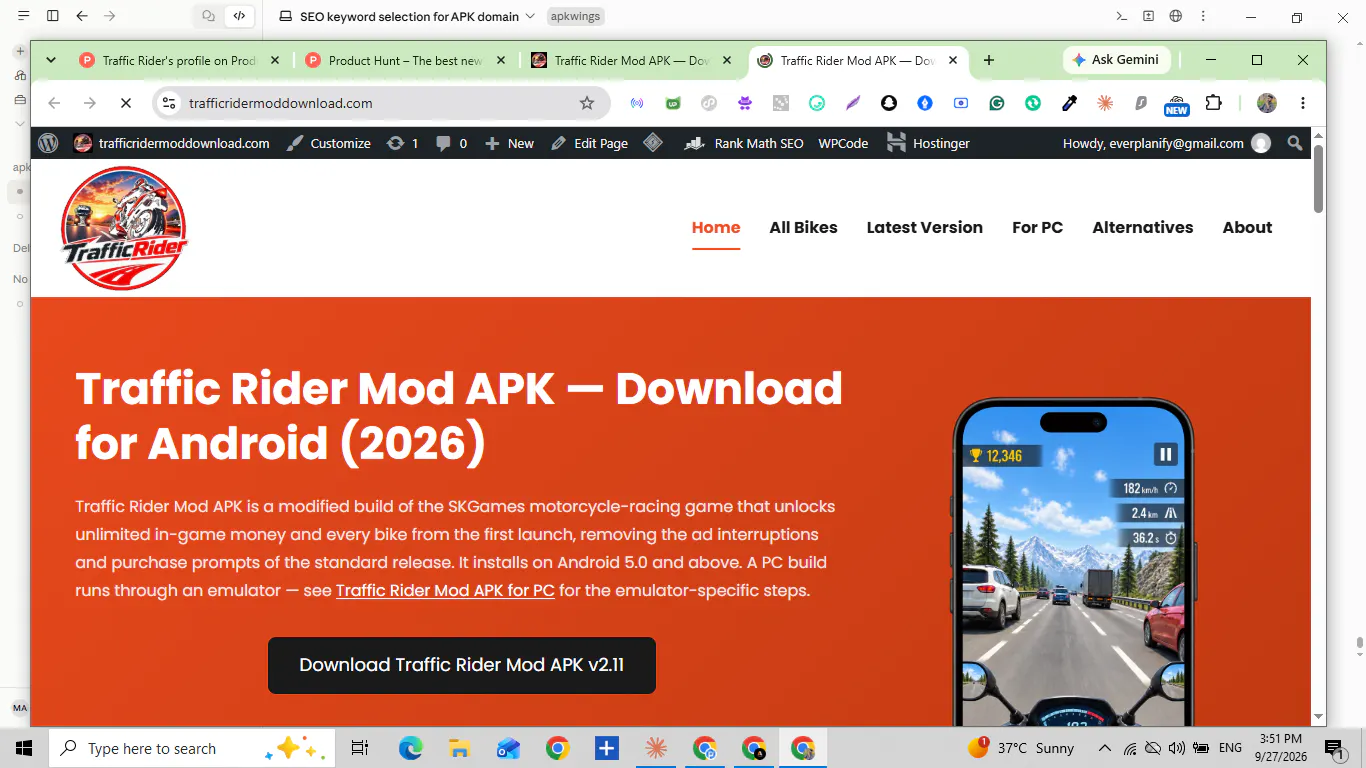Viewport: 1366px width, 768px height.
Task: Open the Alternatives nav link
Action: pos(1142,228)
